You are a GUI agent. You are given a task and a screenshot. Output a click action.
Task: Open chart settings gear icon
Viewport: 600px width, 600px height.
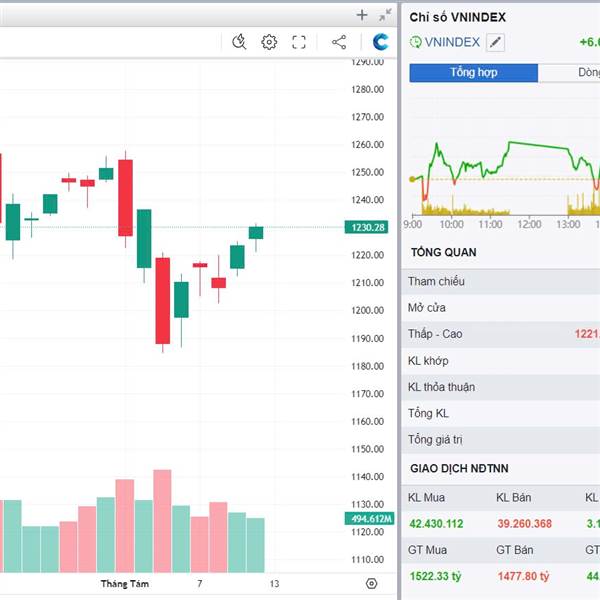[269, 42]
